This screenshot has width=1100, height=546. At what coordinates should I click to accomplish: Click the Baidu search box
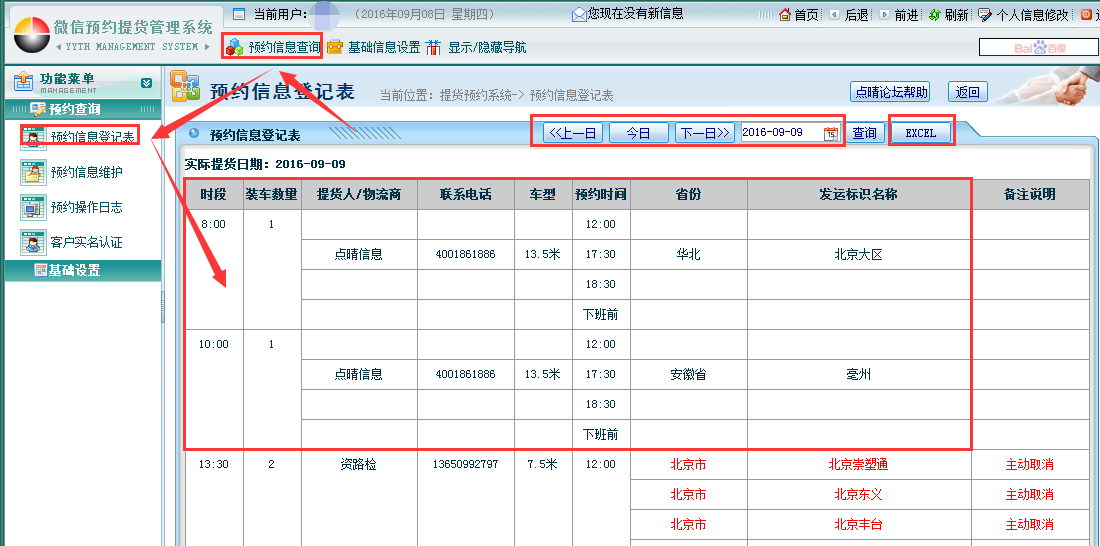tap(1037, 47)
